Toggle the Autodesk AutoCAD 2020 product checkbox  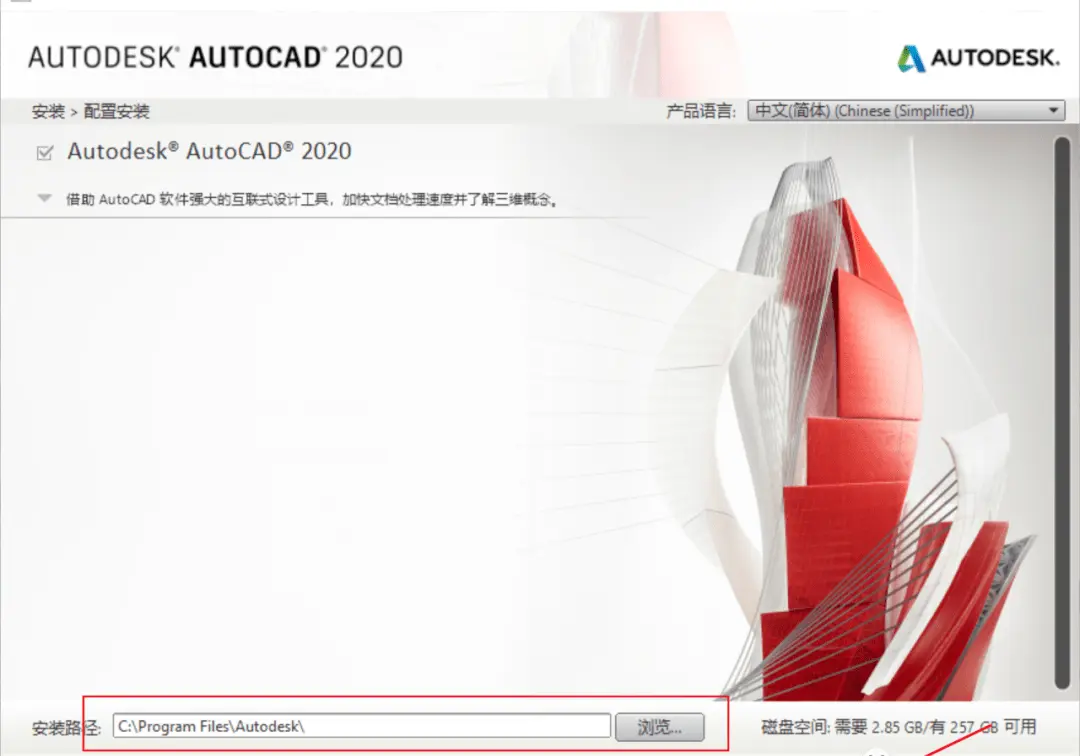click(45, 152)
